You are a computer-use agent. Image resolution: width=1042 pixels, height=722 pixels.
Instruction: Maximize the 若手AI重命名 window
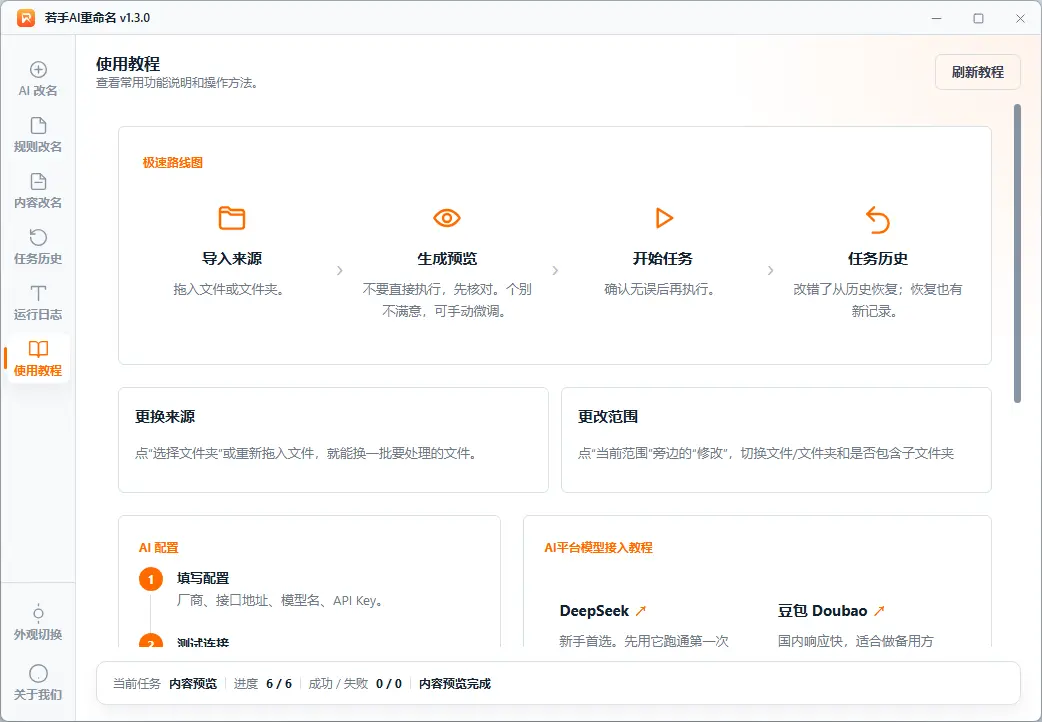[x=978, y=18]
